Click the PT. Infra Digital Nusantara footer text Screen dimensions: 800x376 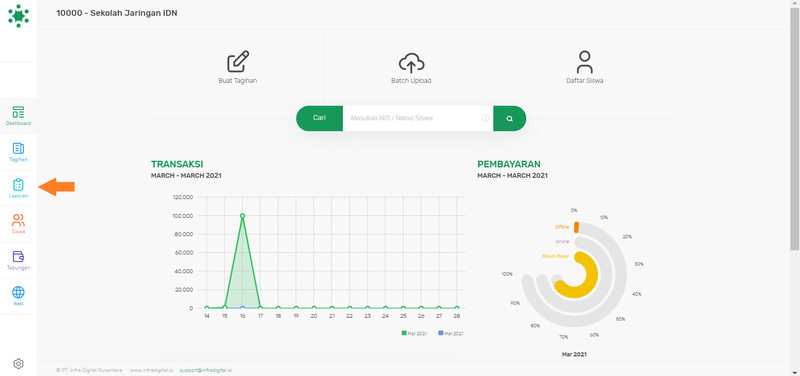[89, 370]
